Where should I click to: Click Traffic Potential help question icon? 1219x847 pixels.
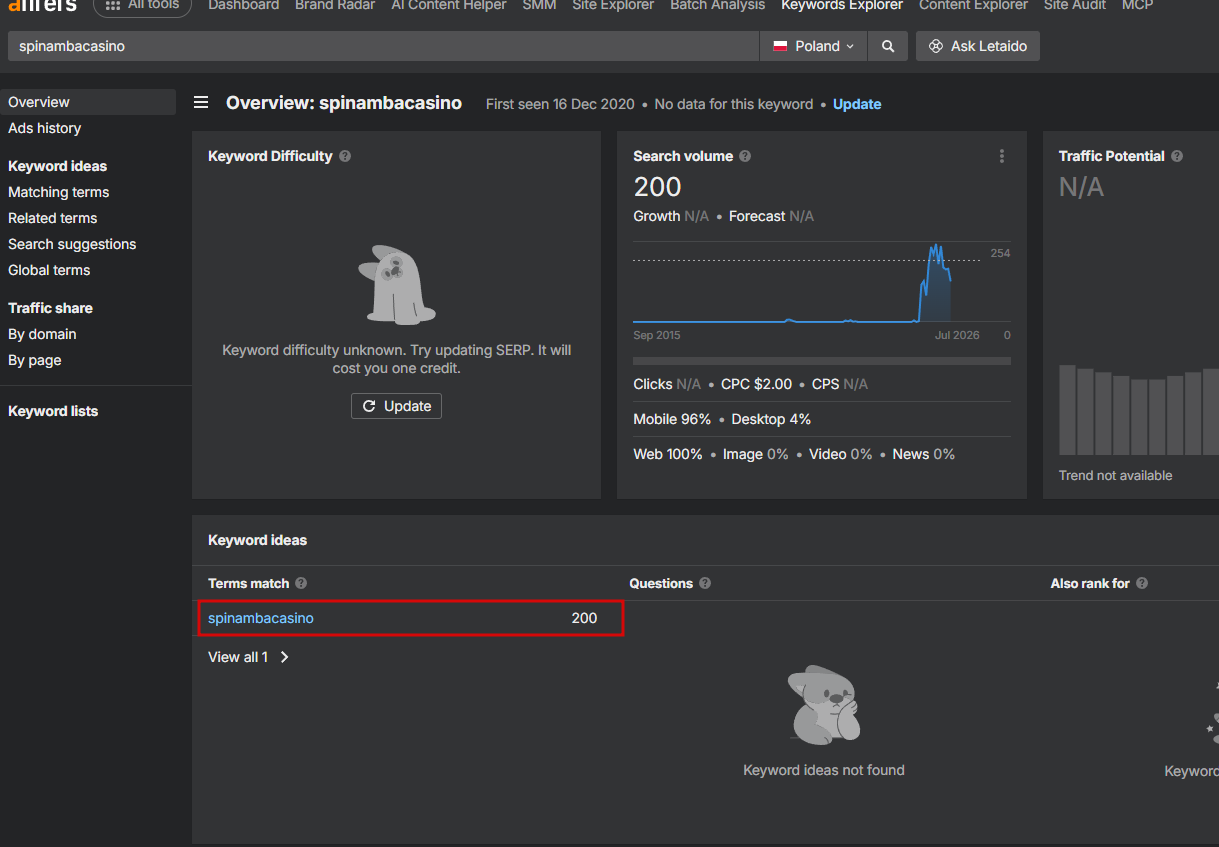pos(1177,156)
